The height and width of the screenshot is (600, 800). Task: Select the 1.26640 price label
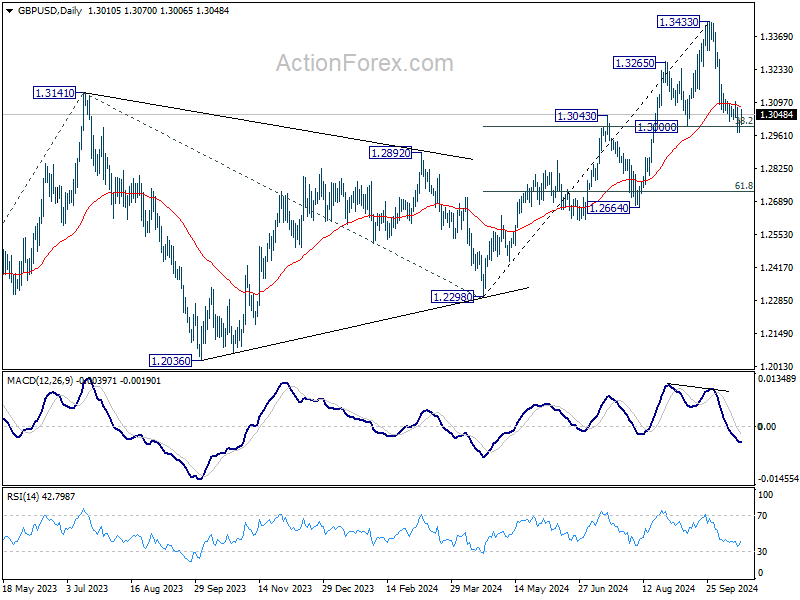609,208
